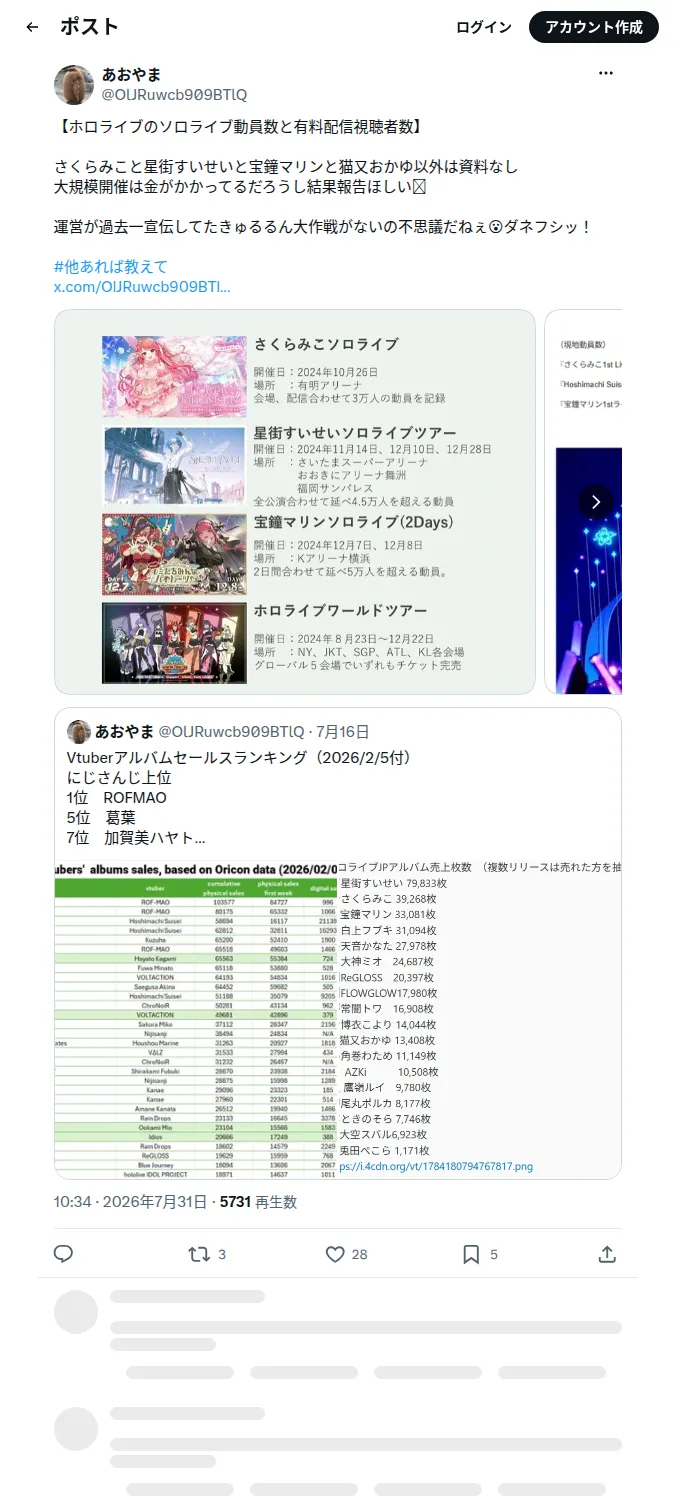Click the bookmark count 5

[x=494, y=1254]
